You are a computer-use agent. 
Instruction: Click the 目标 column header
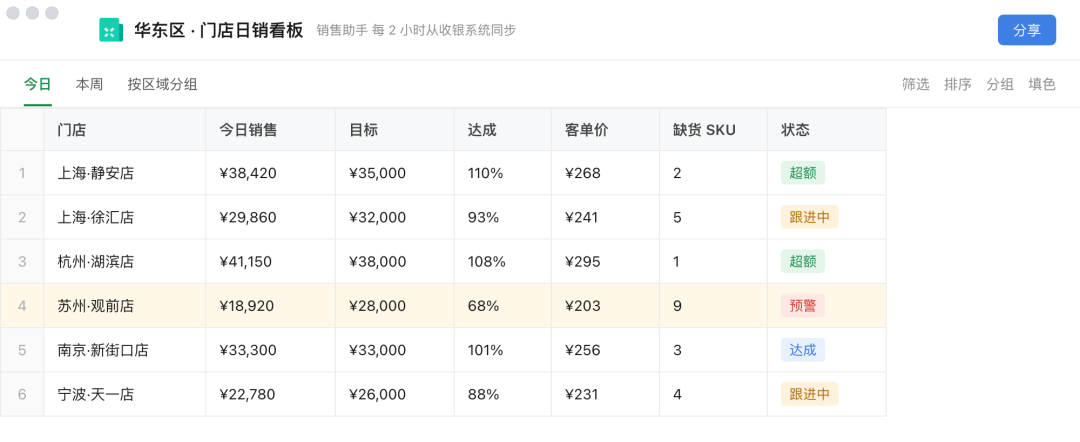coord(395,129)
